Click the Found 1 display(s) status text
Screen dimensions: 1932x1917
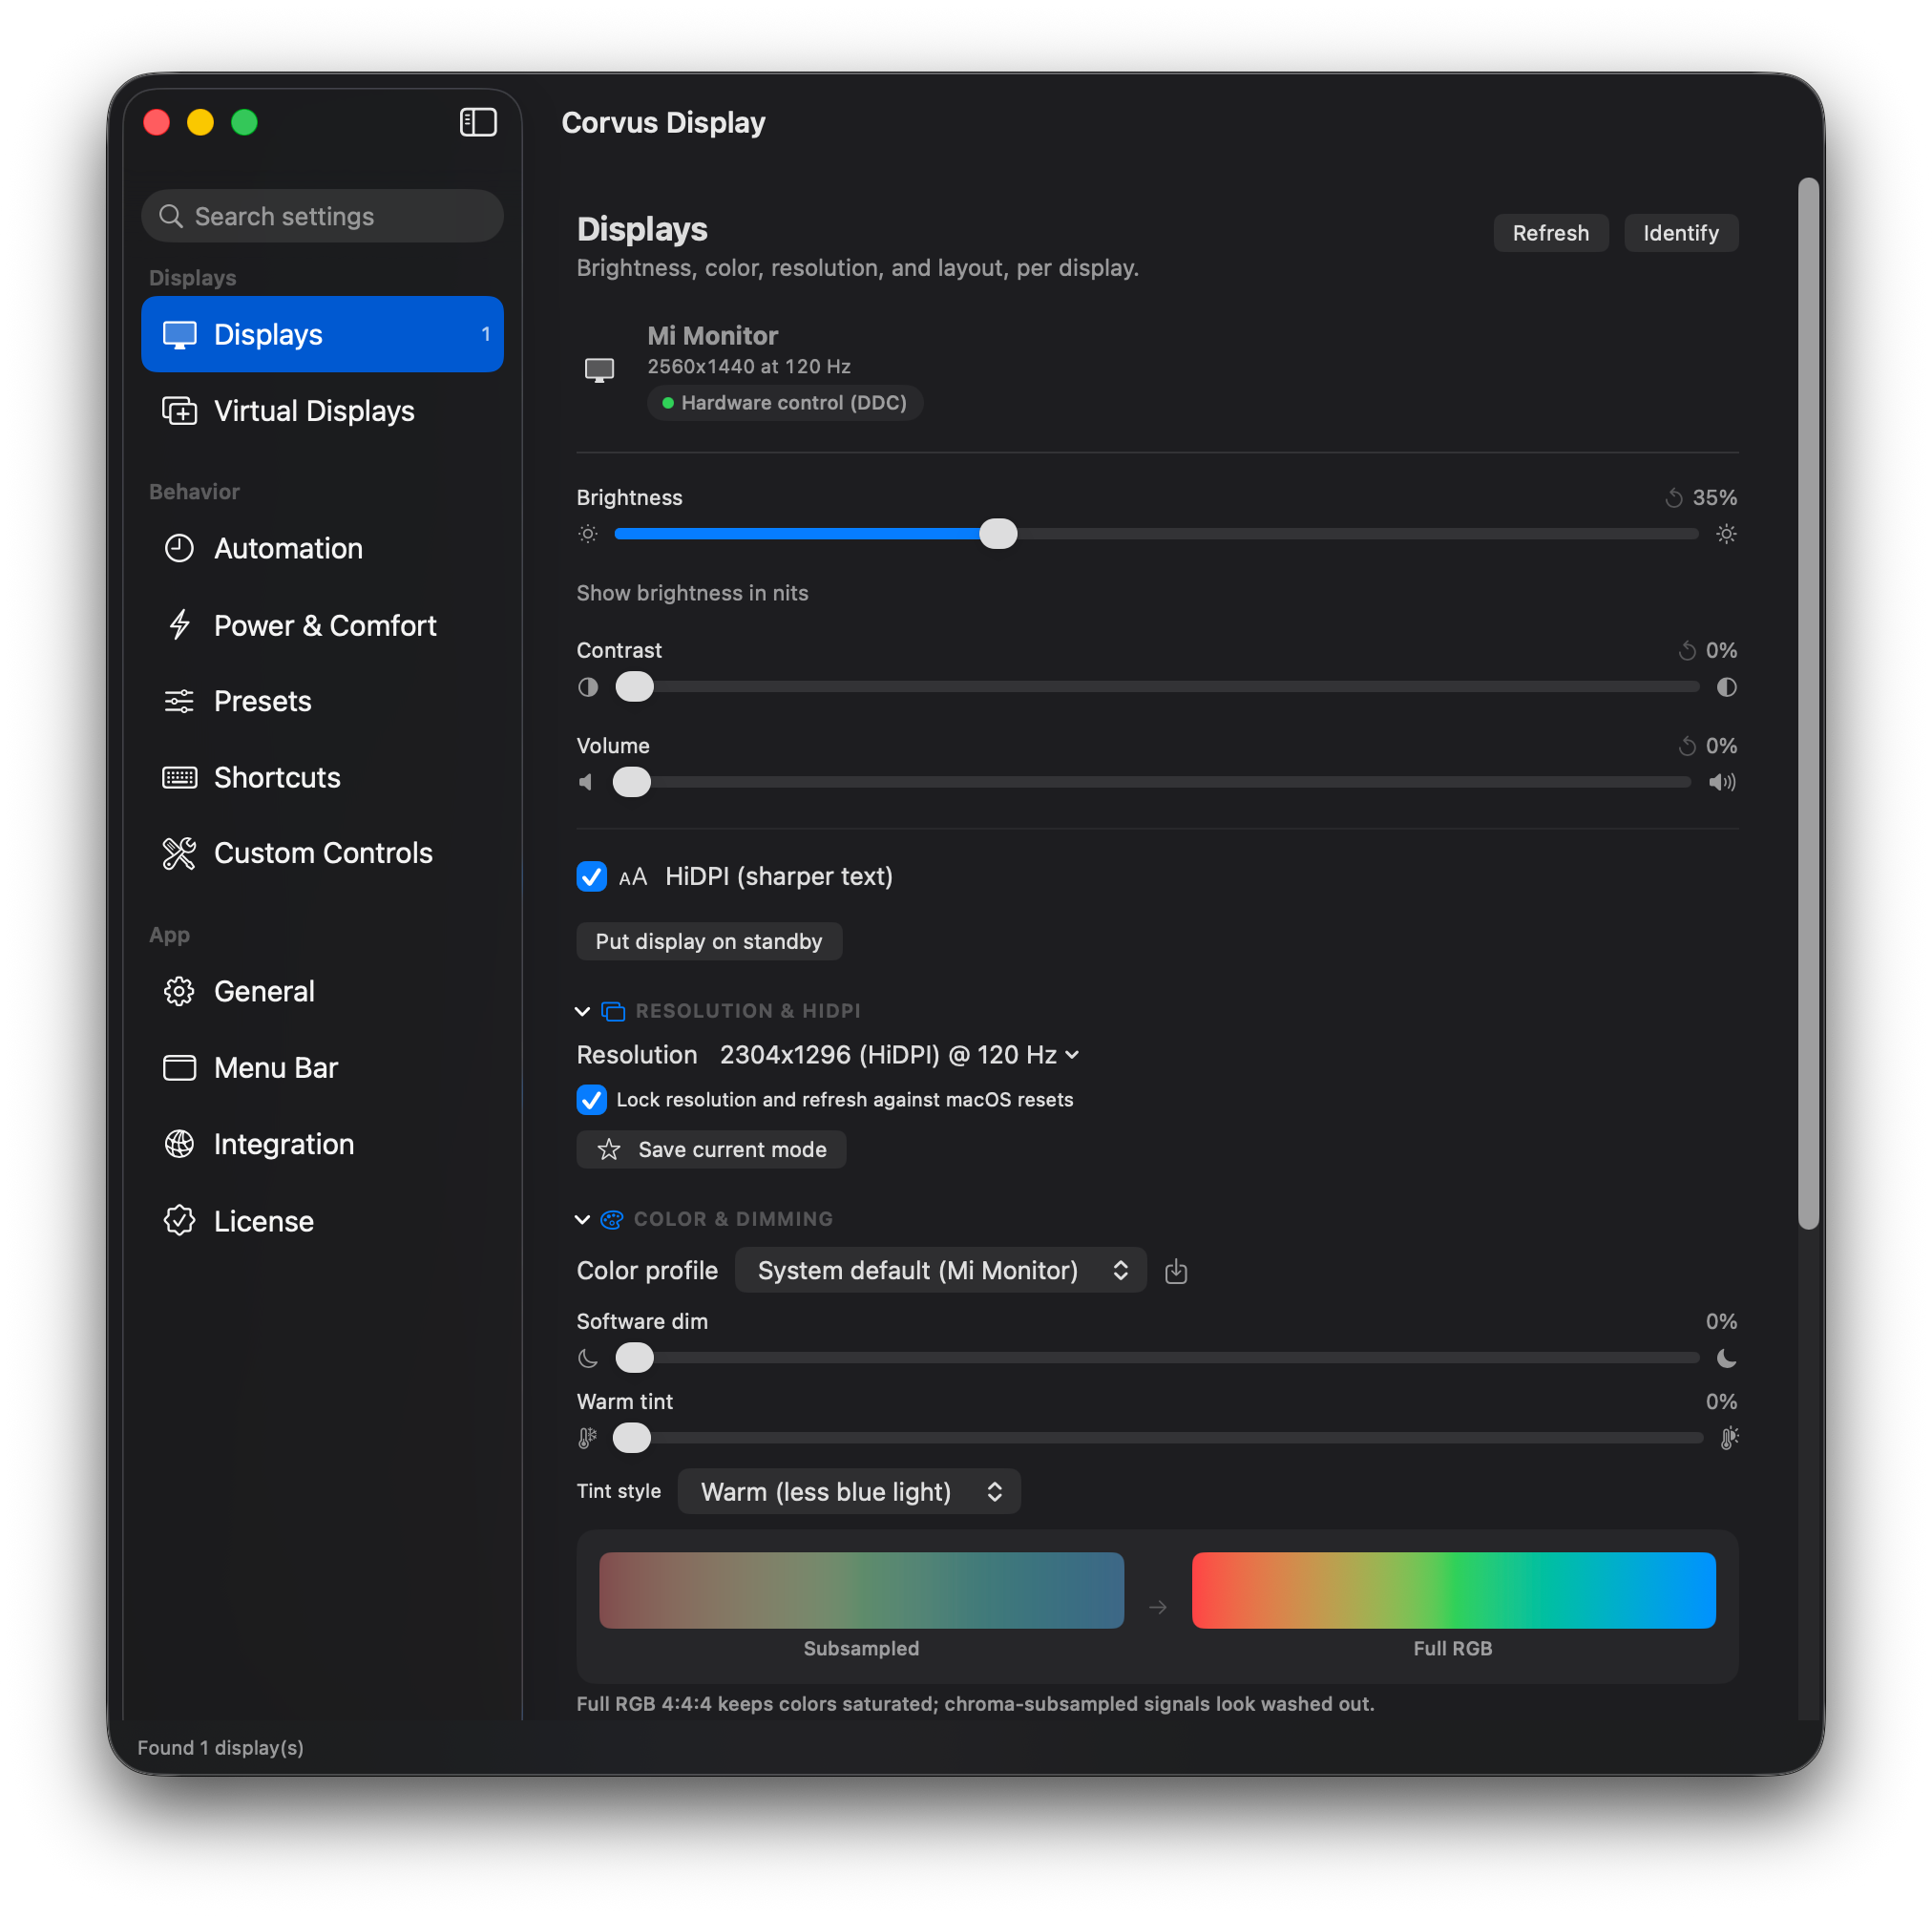(220, 1748)
